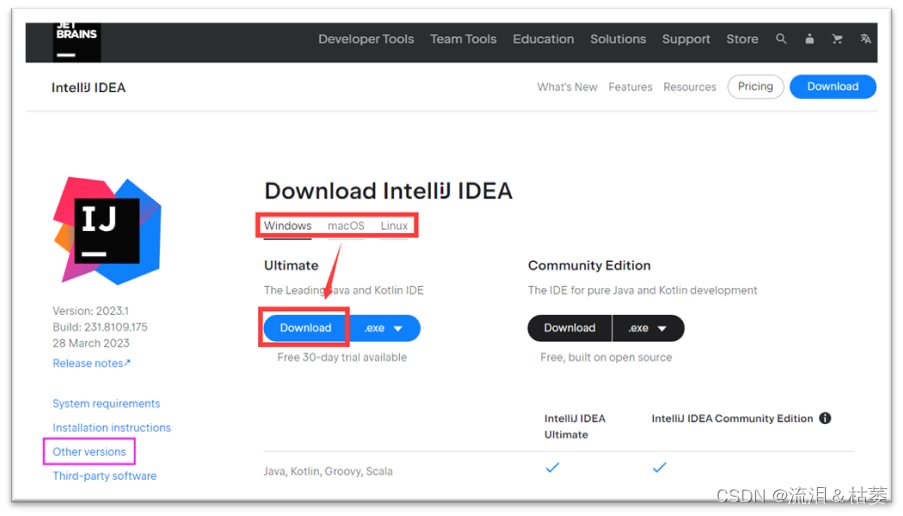903x516 pixels.
Task: Go to What's New page
Action: 567,87
